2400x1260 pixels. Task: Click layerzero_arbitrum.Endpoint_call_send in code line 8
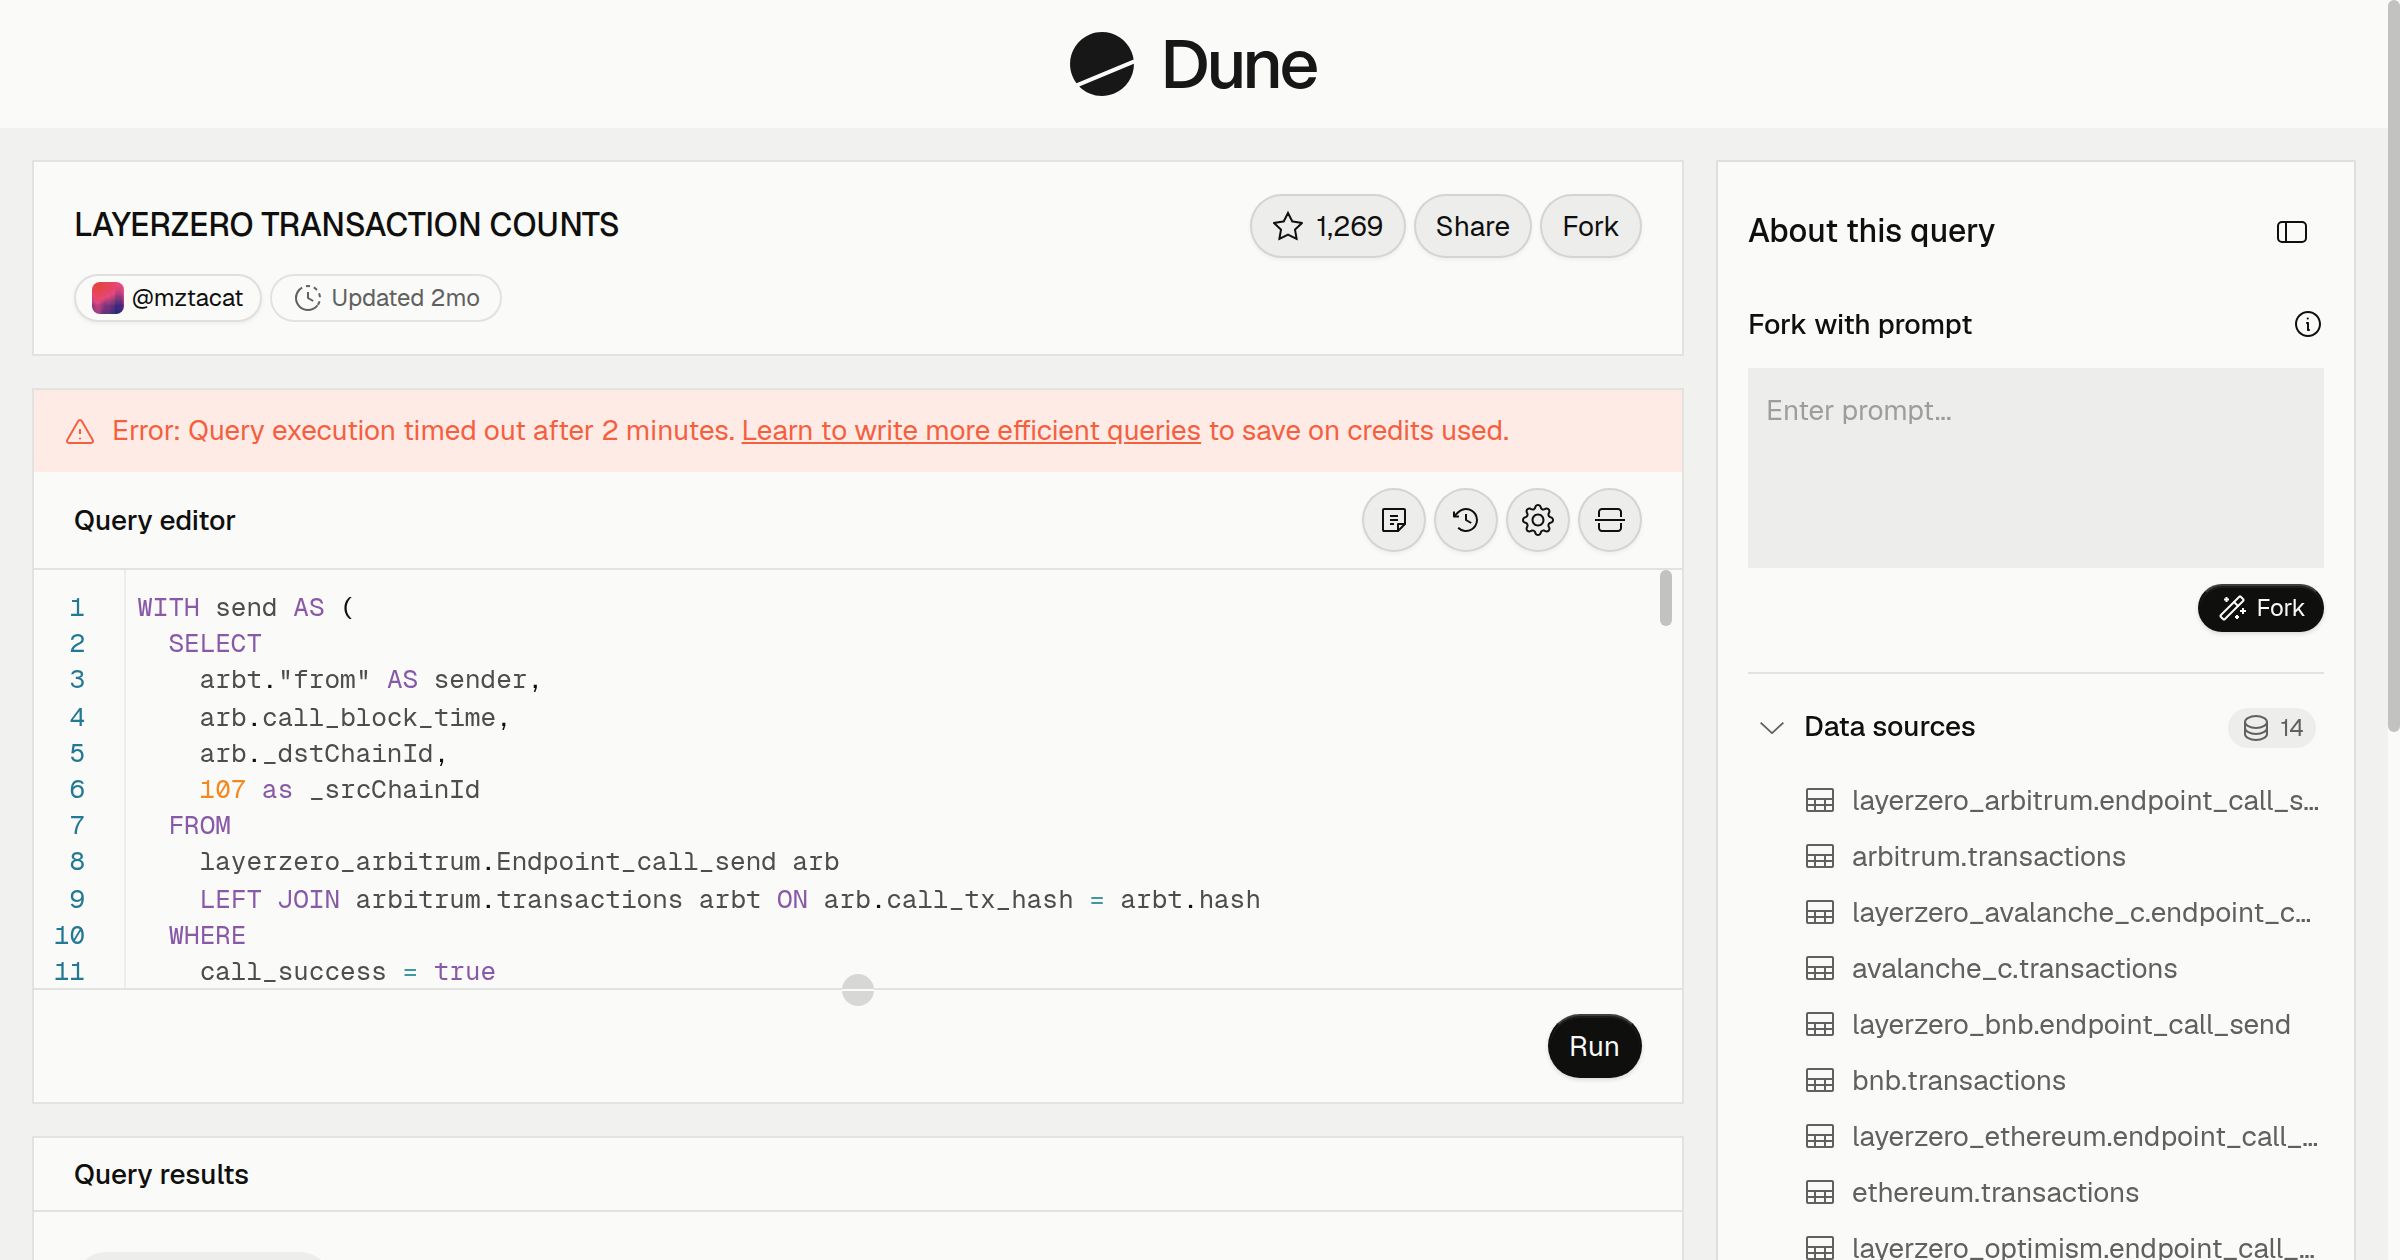point(487,862)
